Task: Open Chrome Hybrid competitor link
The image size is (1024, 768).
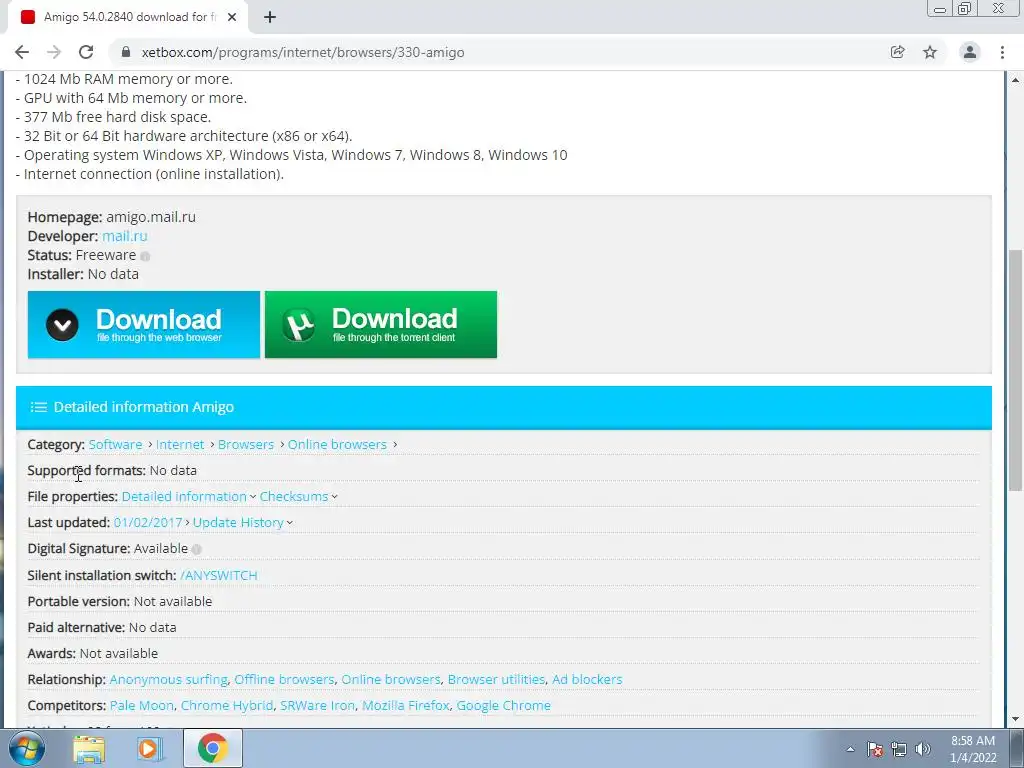Action: pos(227,705)
